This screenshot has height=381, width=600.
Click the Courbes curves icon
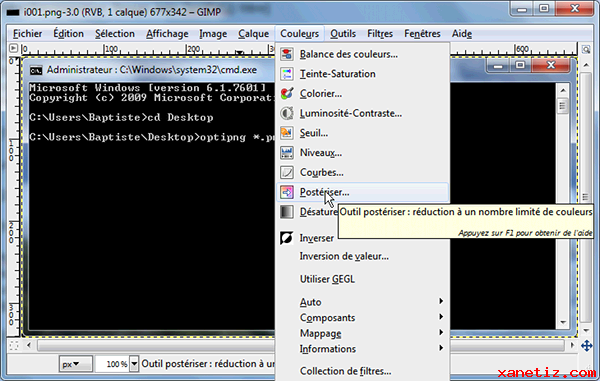click(x=287, y=172)
